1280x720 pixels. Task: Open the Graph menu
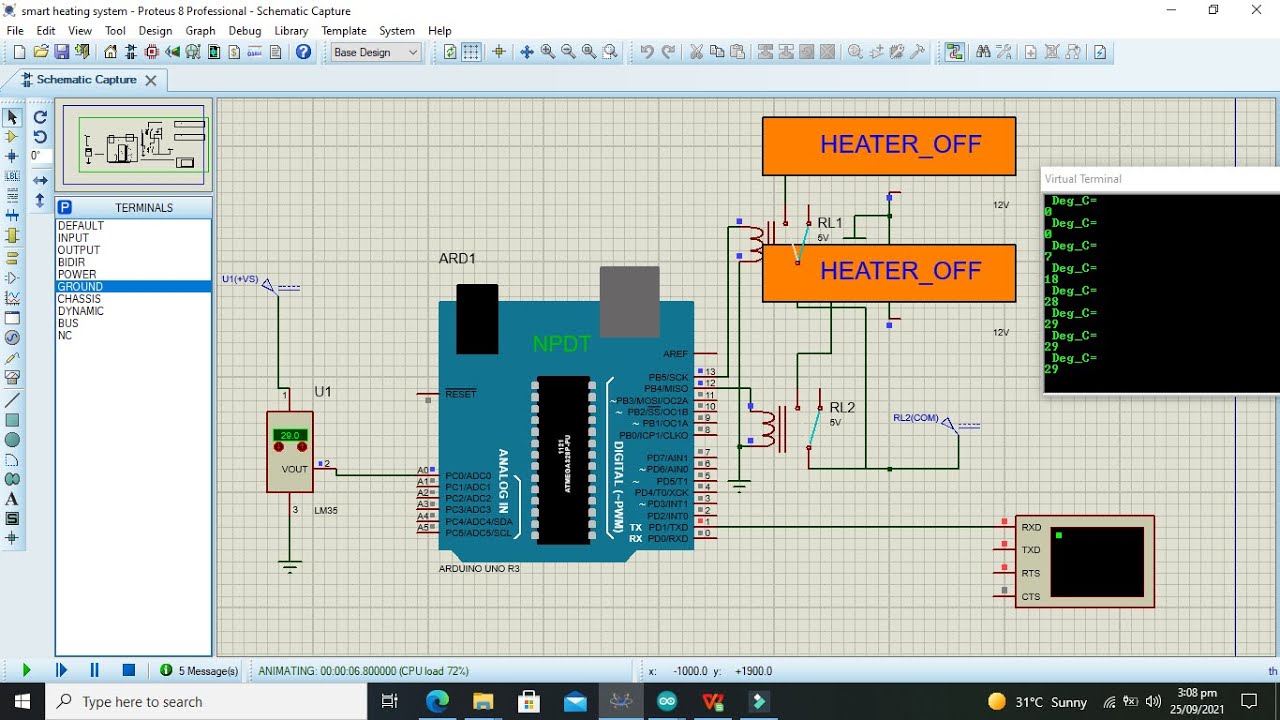coord(200,31)
